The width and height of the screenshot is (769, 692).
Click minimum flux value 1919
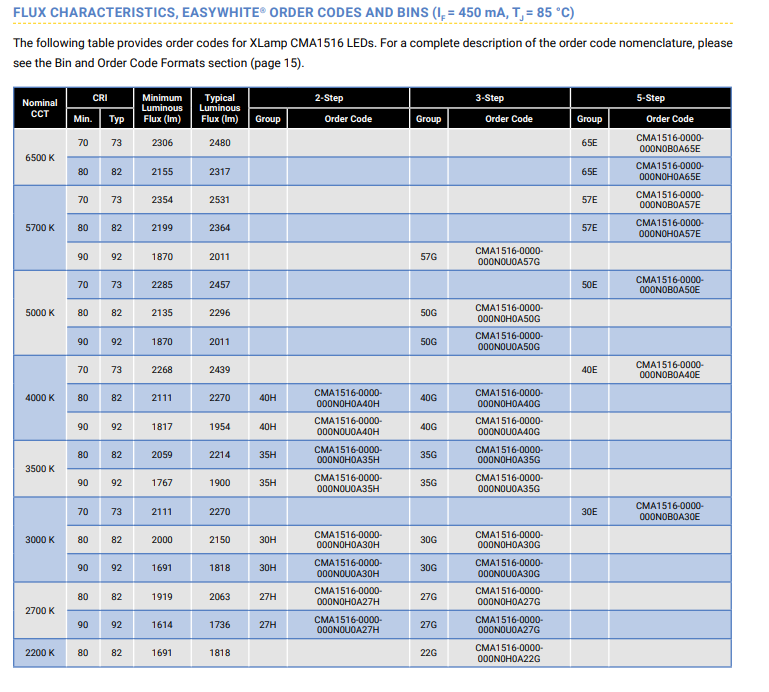coord(162,597)
